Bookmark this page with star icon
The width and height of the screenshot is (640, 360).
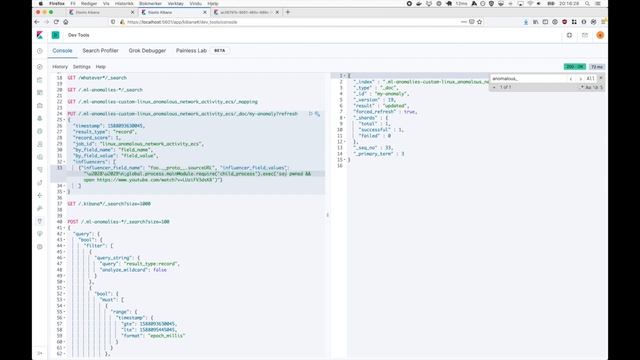480,22
